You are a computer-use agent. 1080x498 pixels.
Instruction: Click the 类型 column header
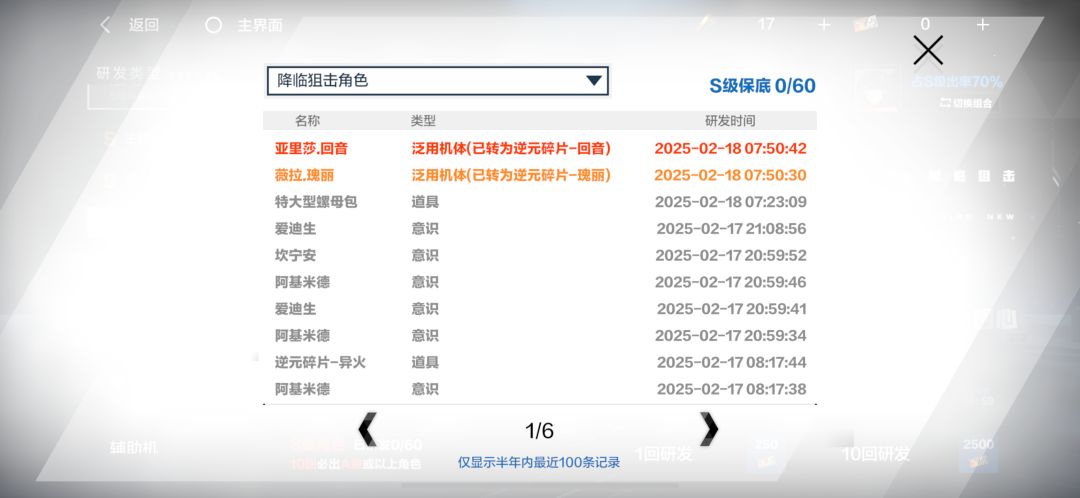pos(423,121)
